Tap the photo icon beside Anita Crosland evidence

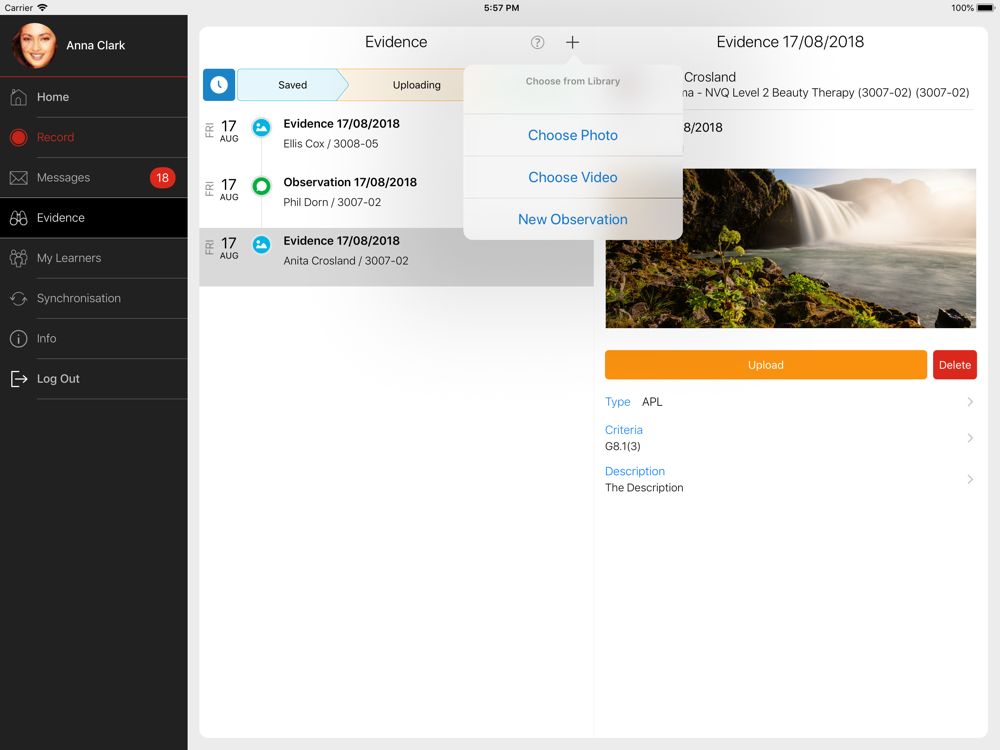pyautogui.click(x=261, y=245)
